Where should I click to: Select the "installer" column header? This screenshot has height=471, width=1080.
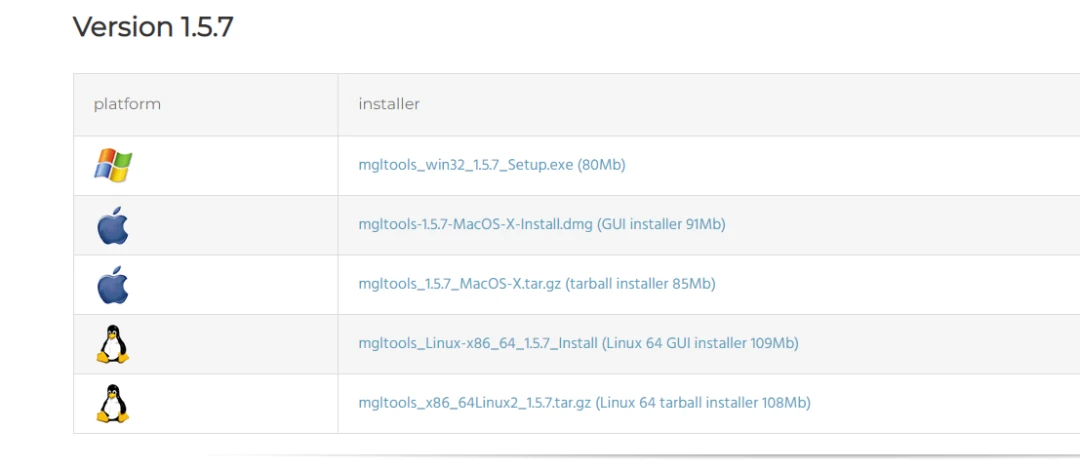pos(389,104)
